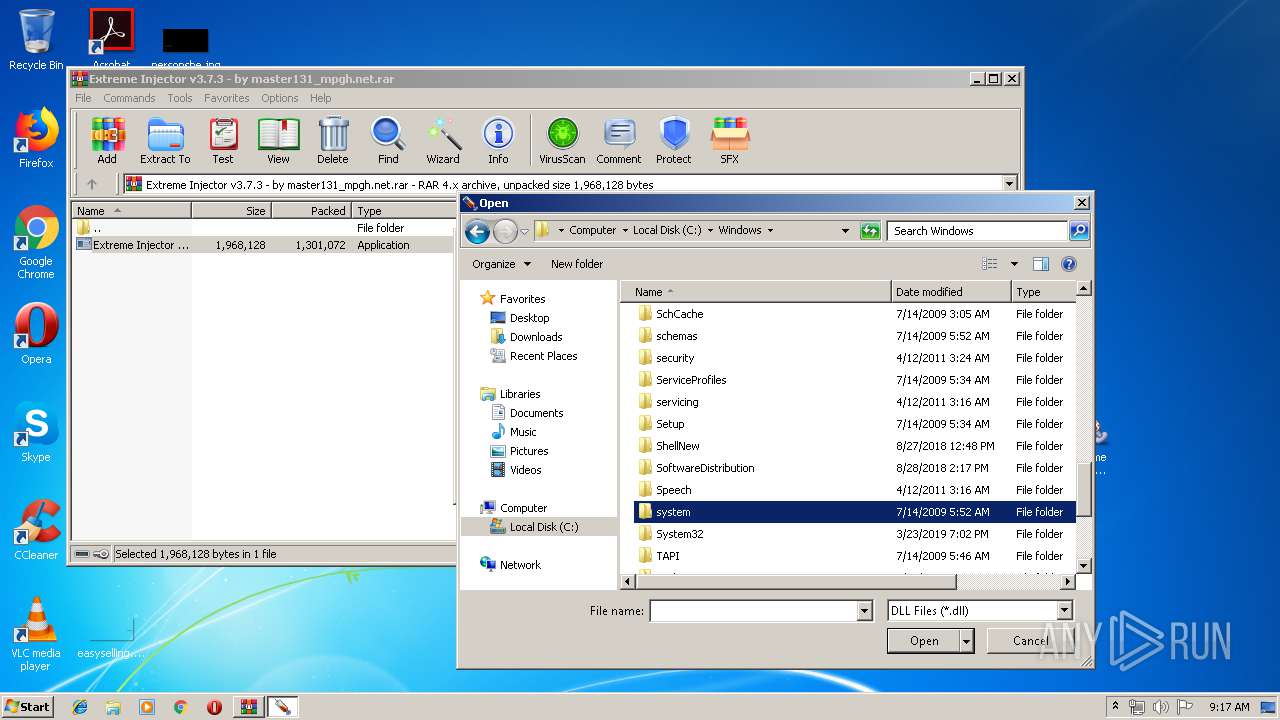
Task: Toggle the preview pane icon
Action: (1041, 264)
